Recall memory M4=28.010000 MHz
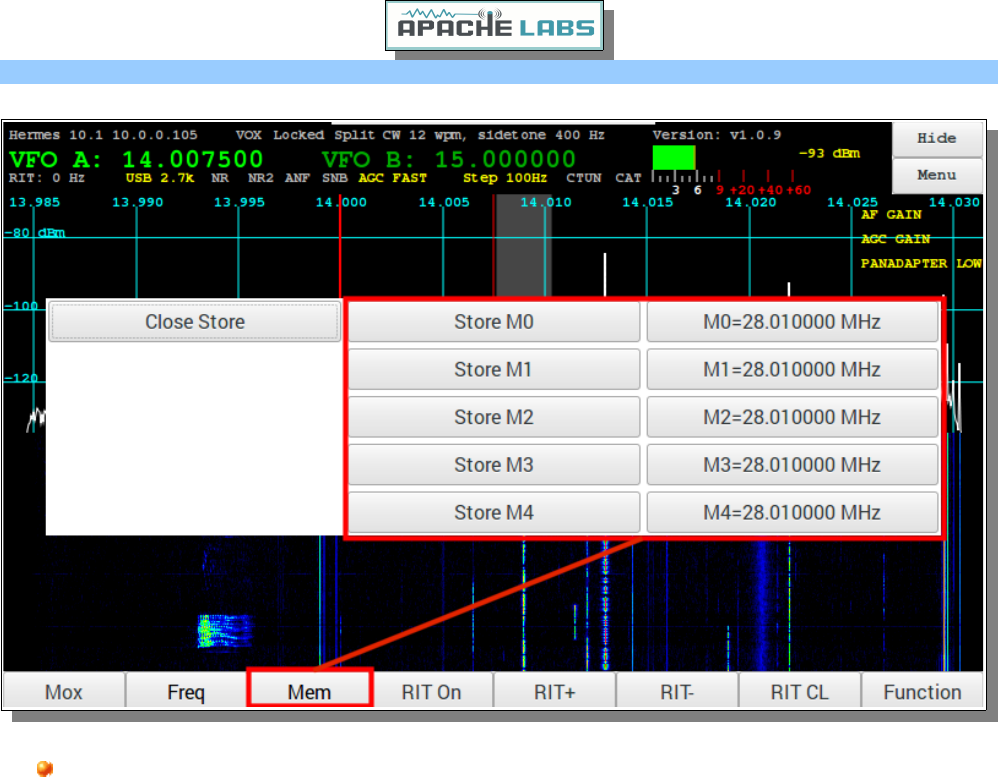This screenshot has height=777, width=998. click(792, 512)
